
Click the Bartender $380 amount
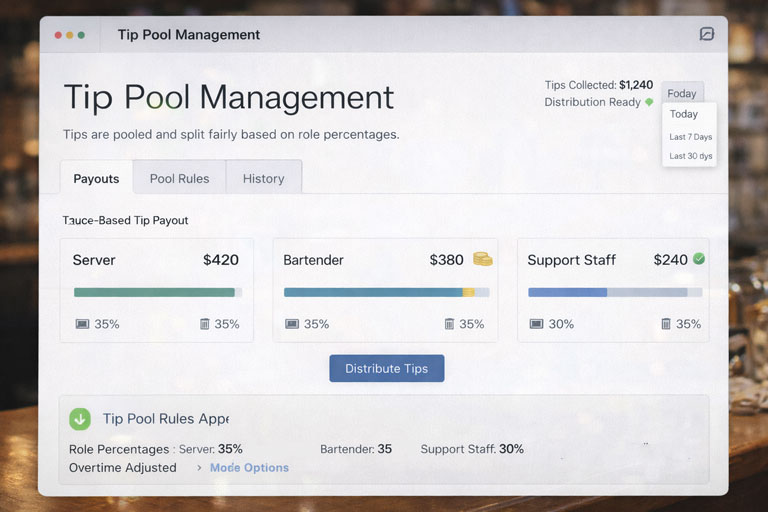446,260
